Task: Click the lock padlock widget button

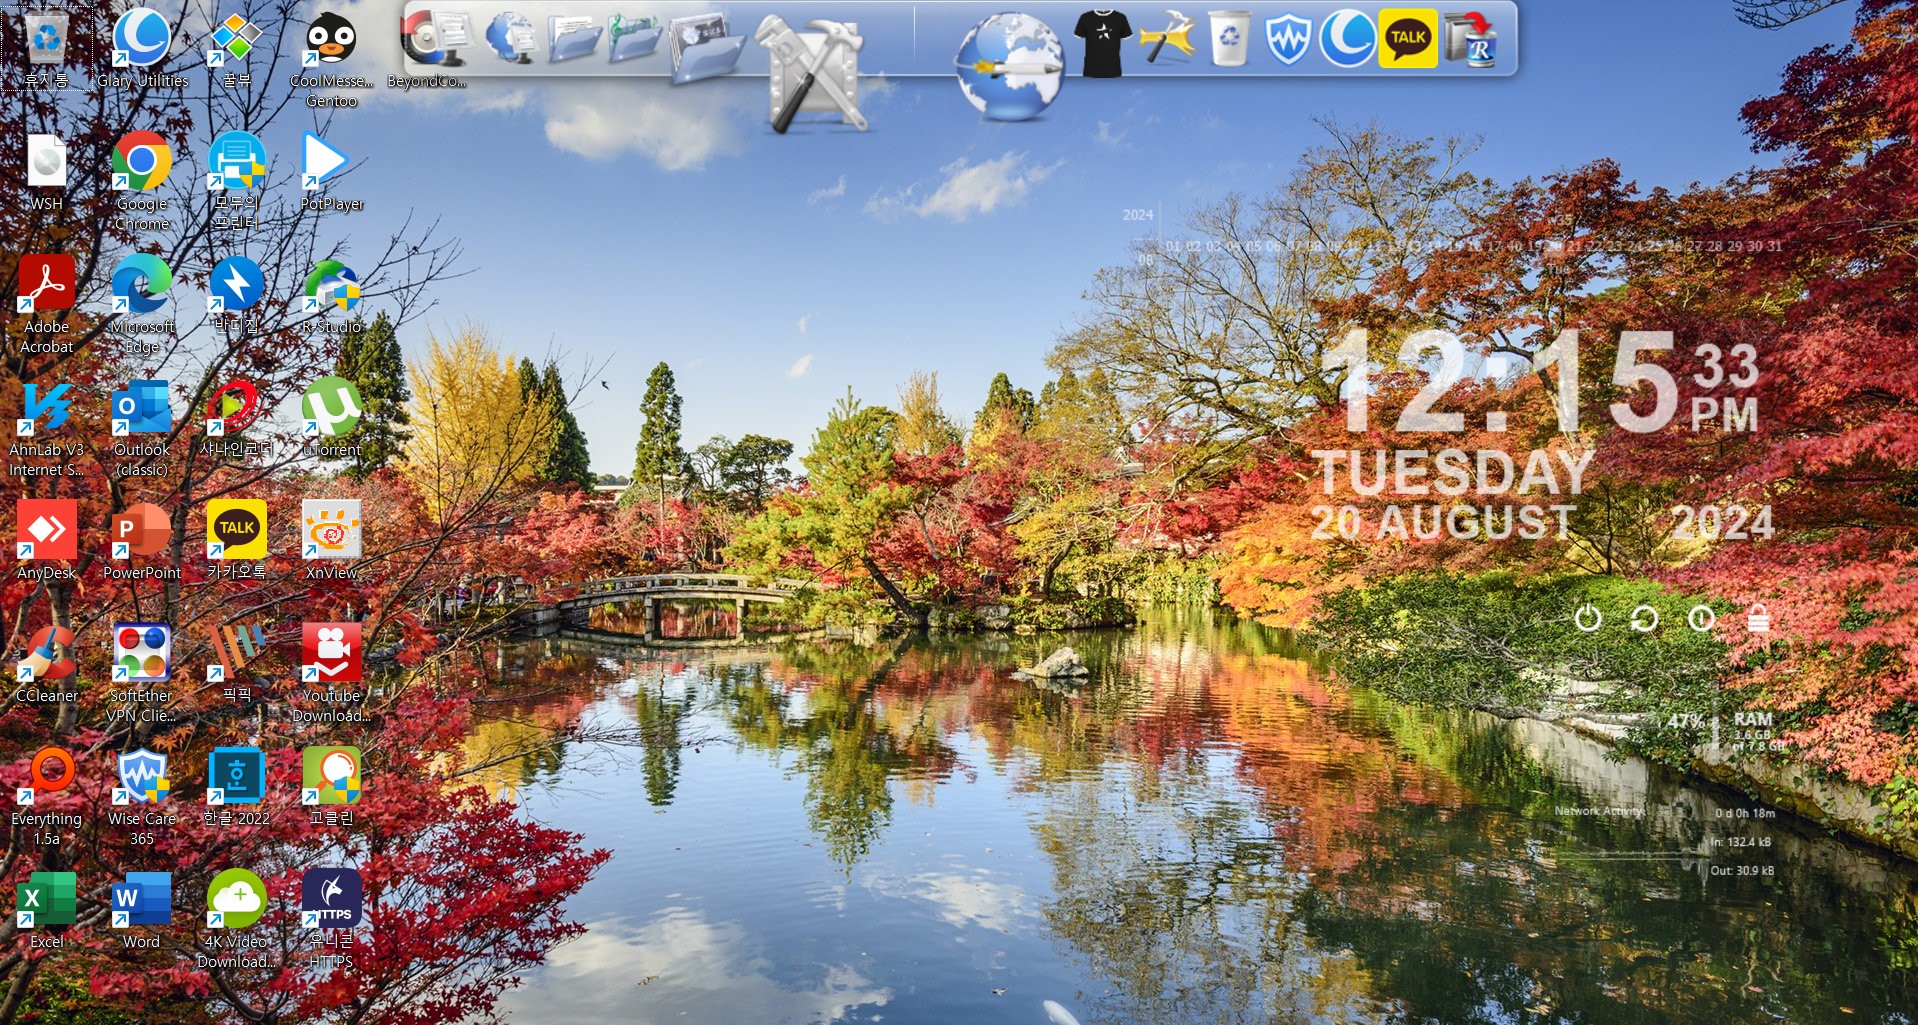Action: [x=1758, y=619]
